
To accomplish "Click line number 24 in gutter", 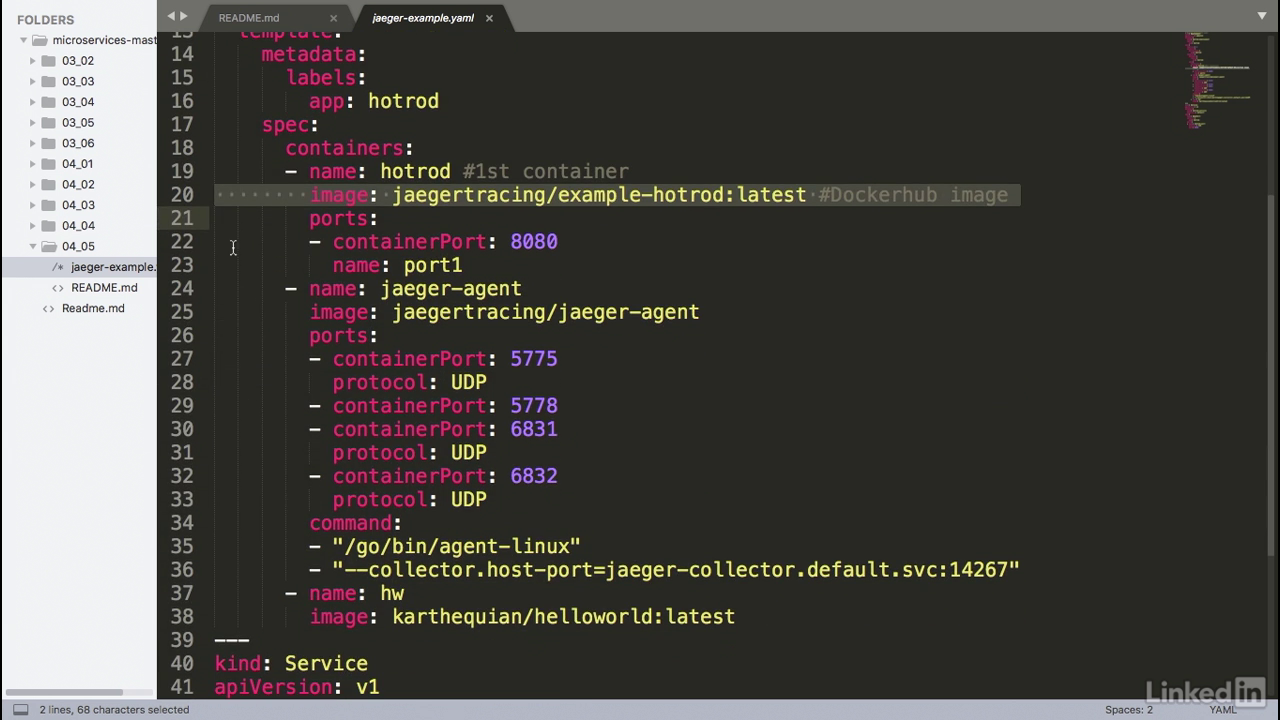I will click(182, 289).
